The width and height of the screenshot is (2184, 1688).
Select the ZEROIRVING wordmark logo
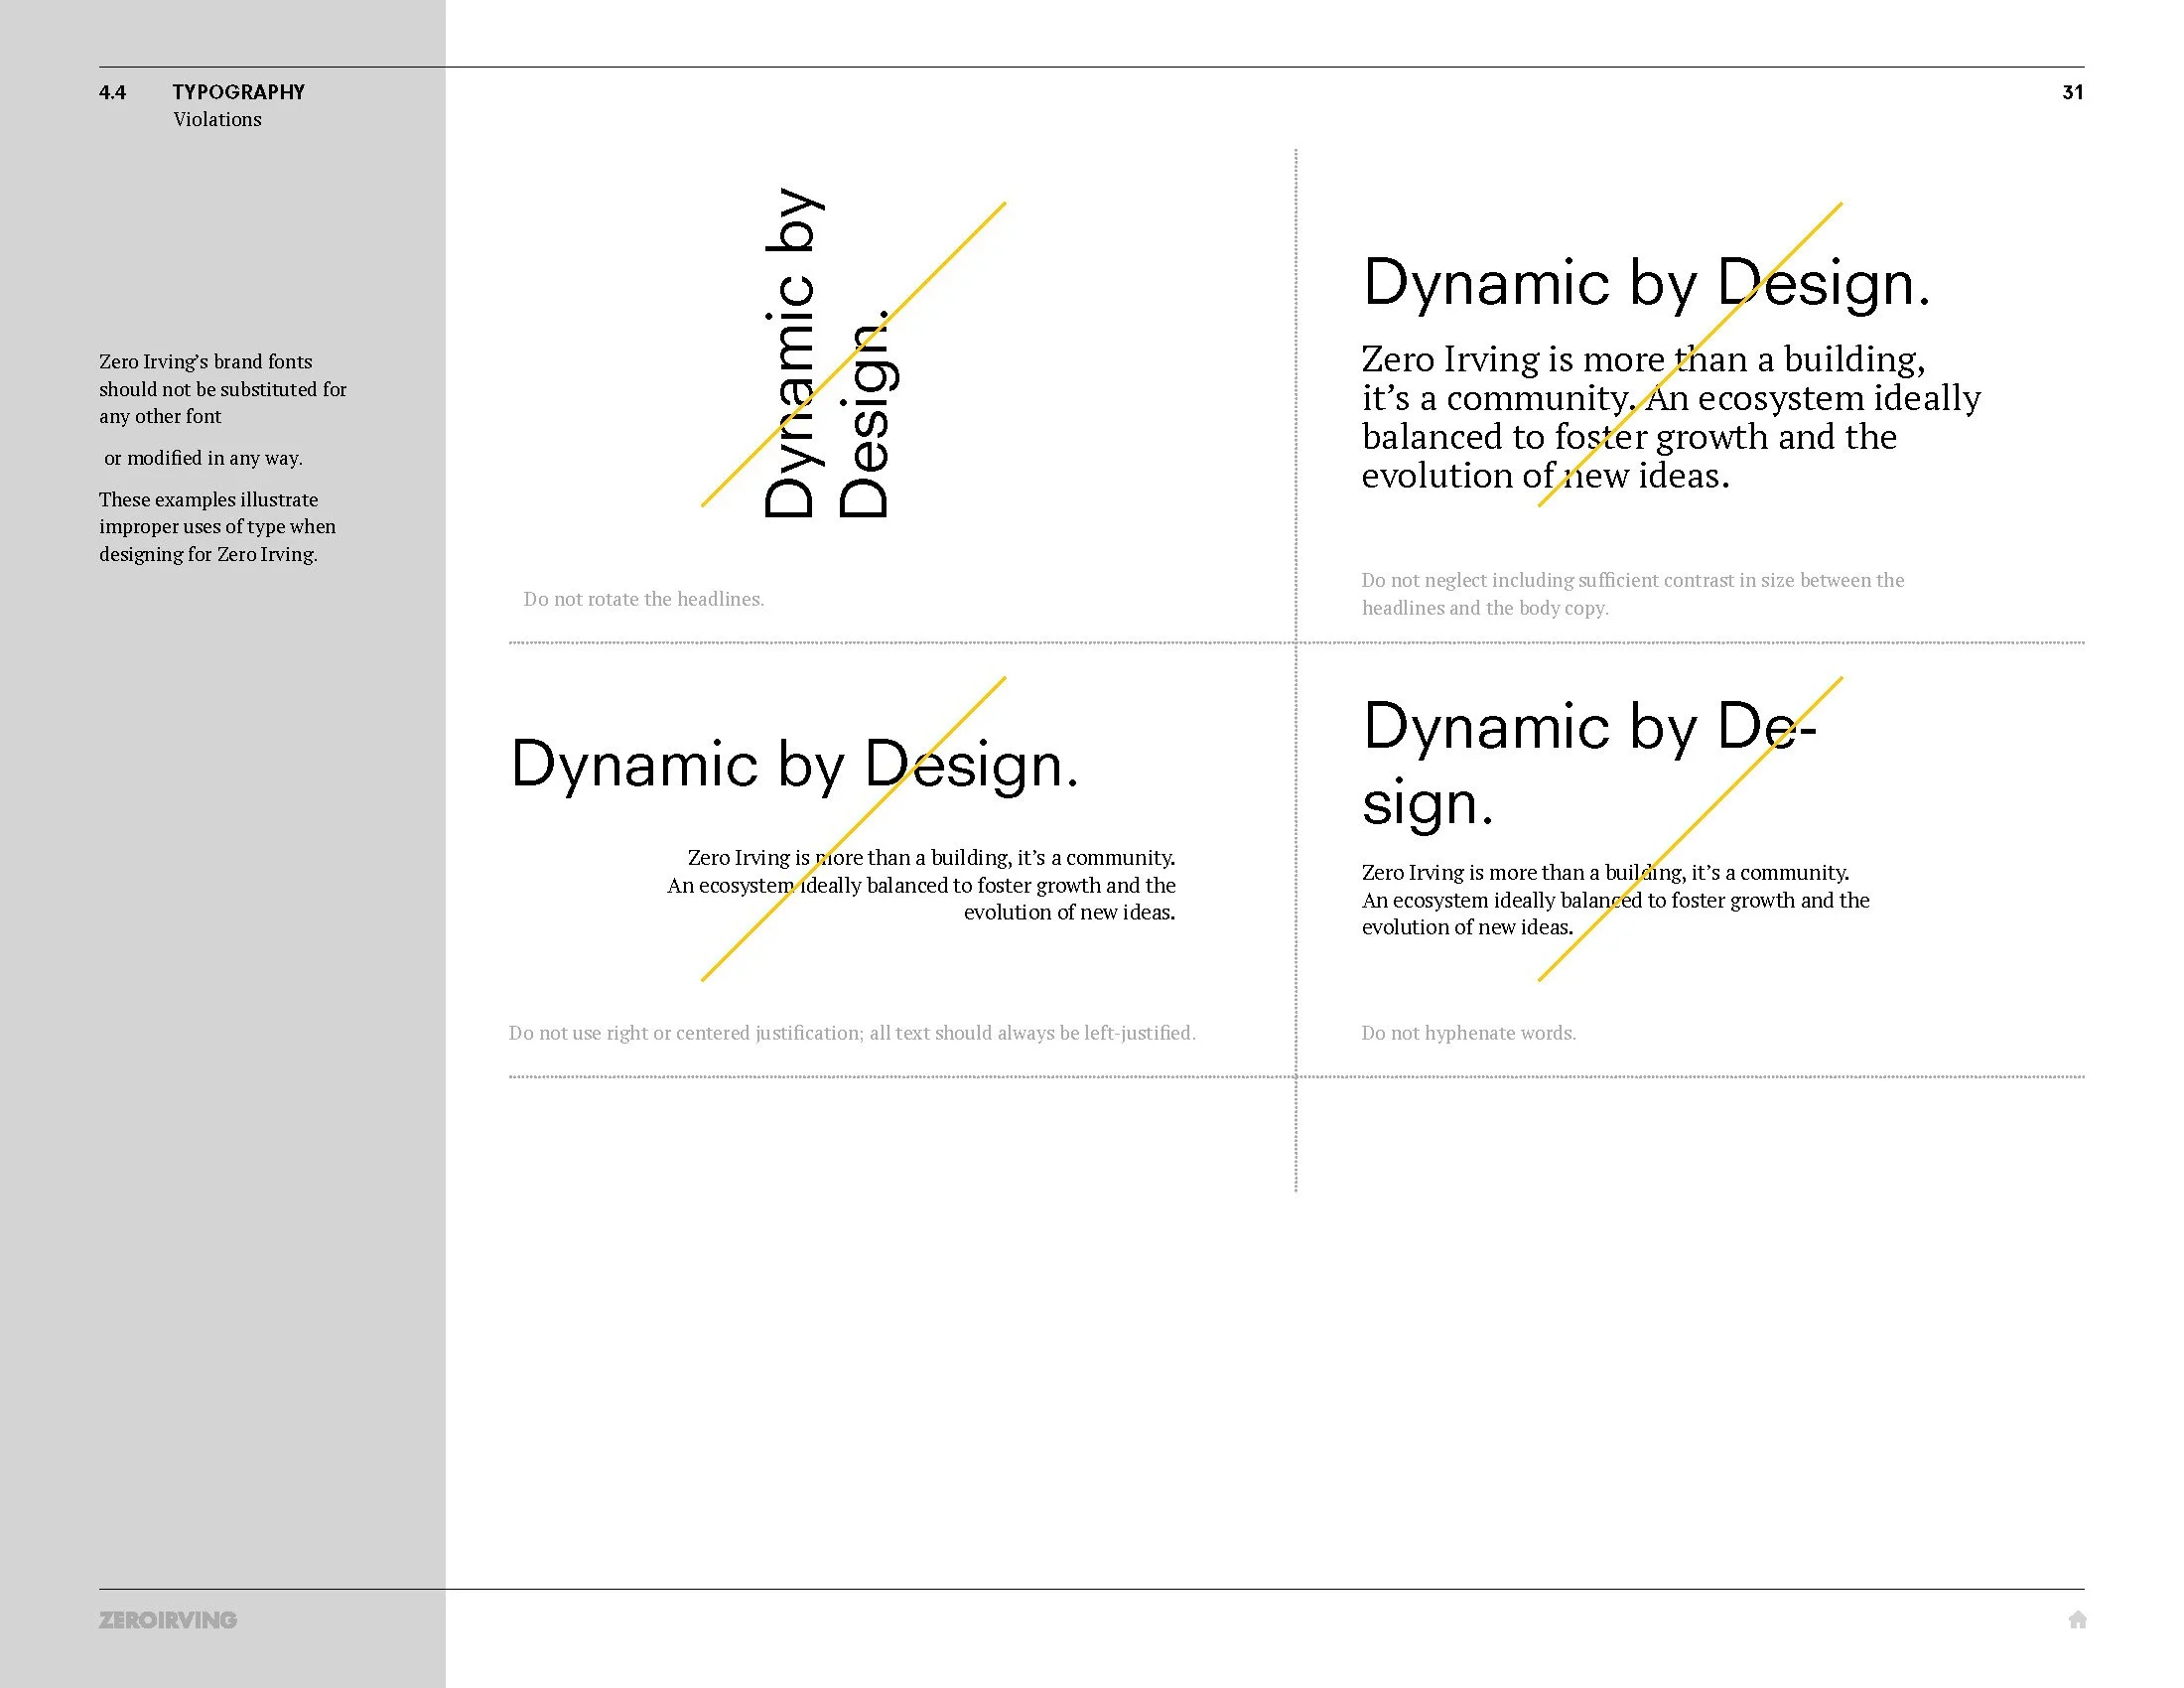[168, 1620]
